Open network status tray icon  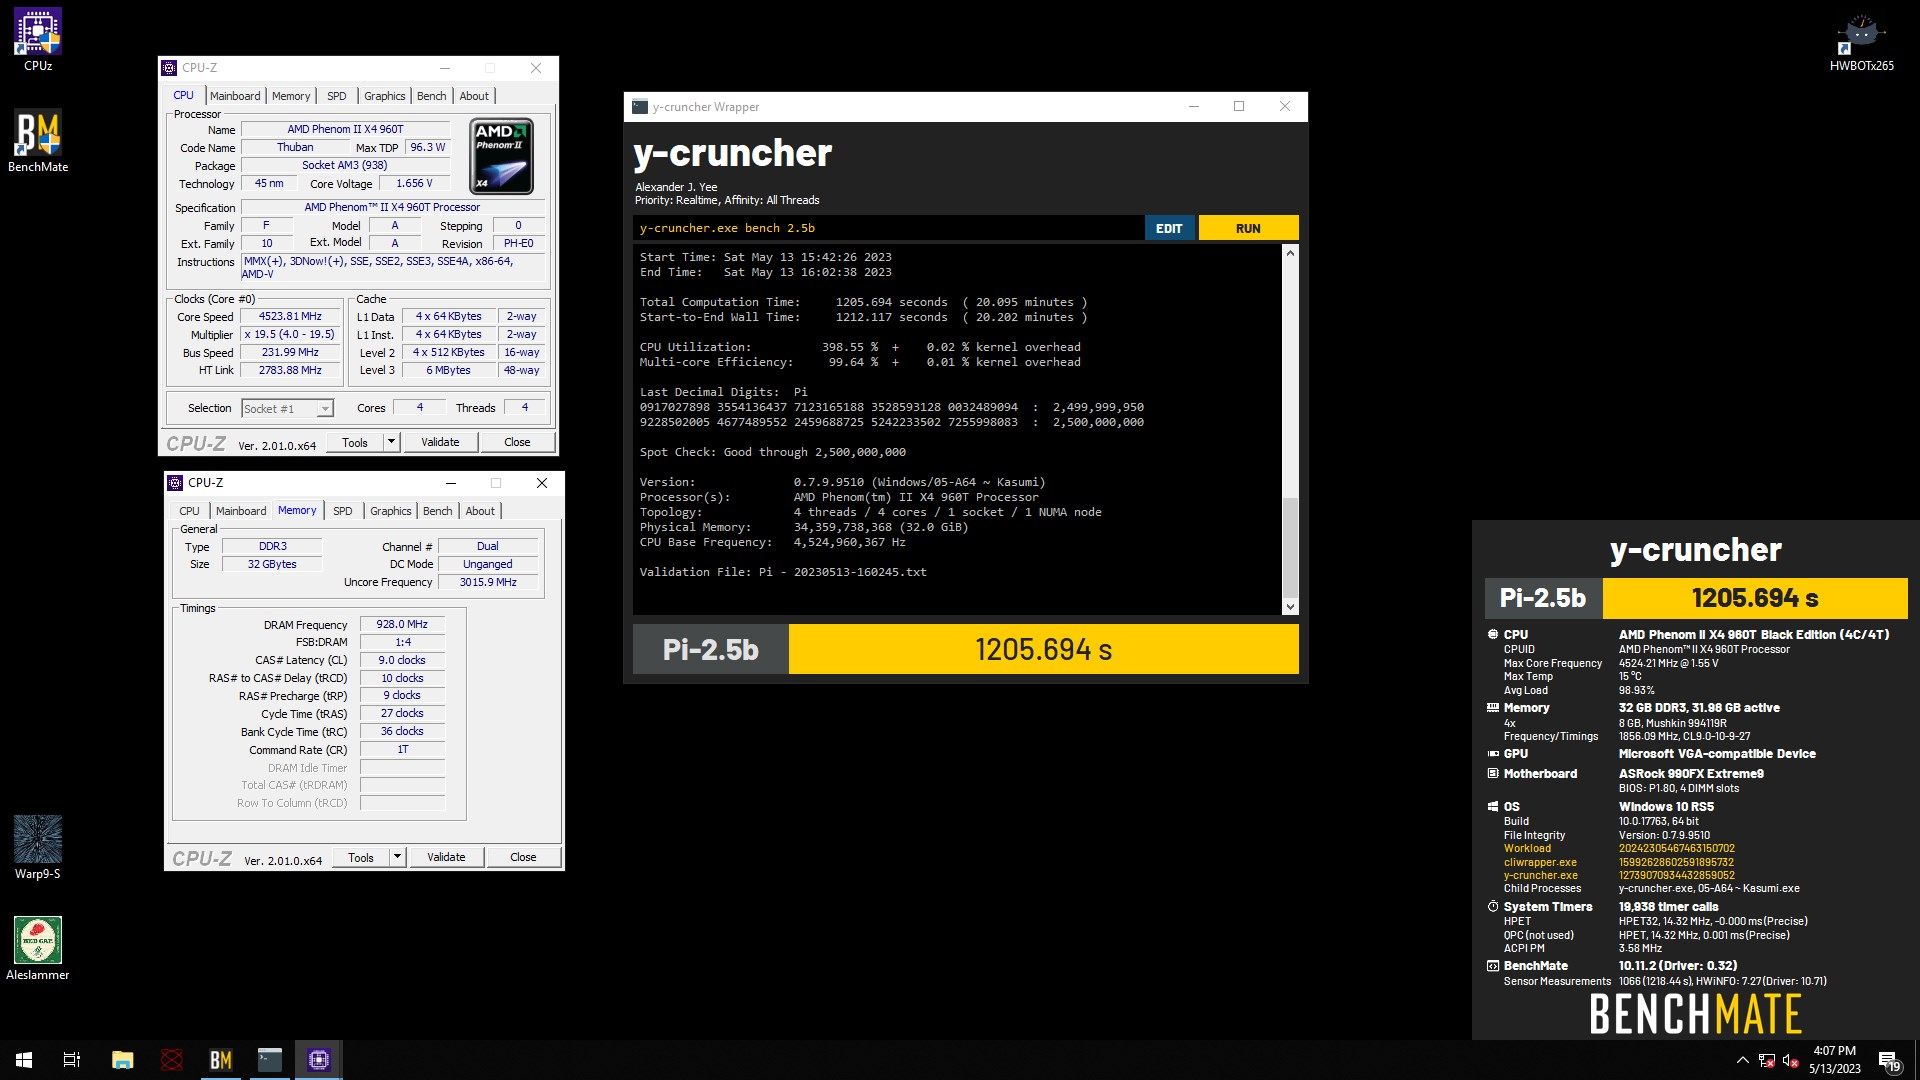coord(1767,1060)
